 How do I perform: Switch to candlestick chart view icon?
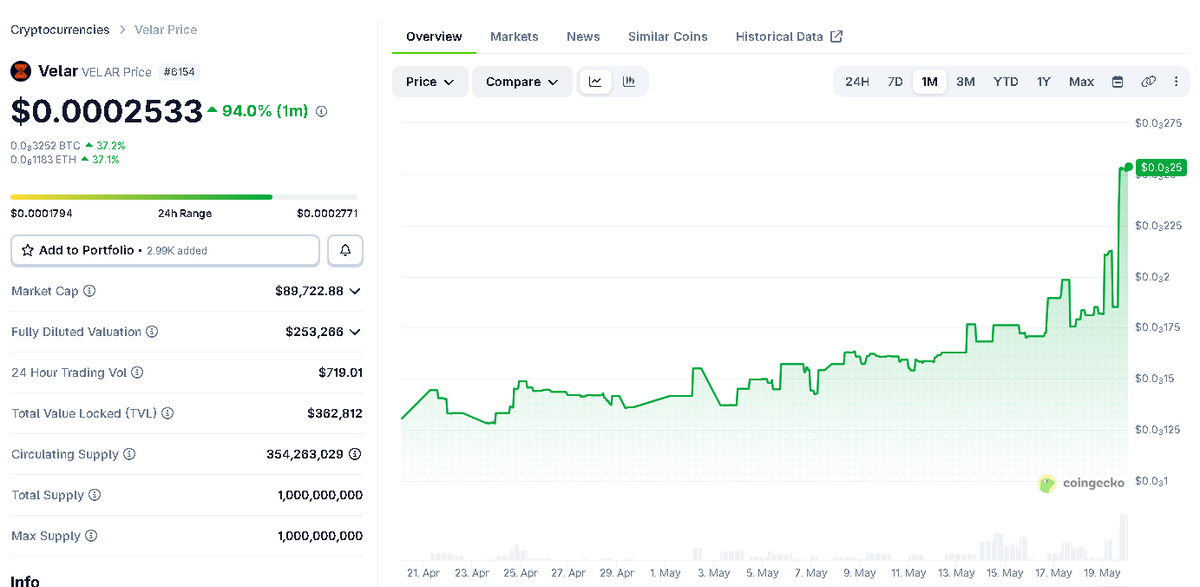629,82
